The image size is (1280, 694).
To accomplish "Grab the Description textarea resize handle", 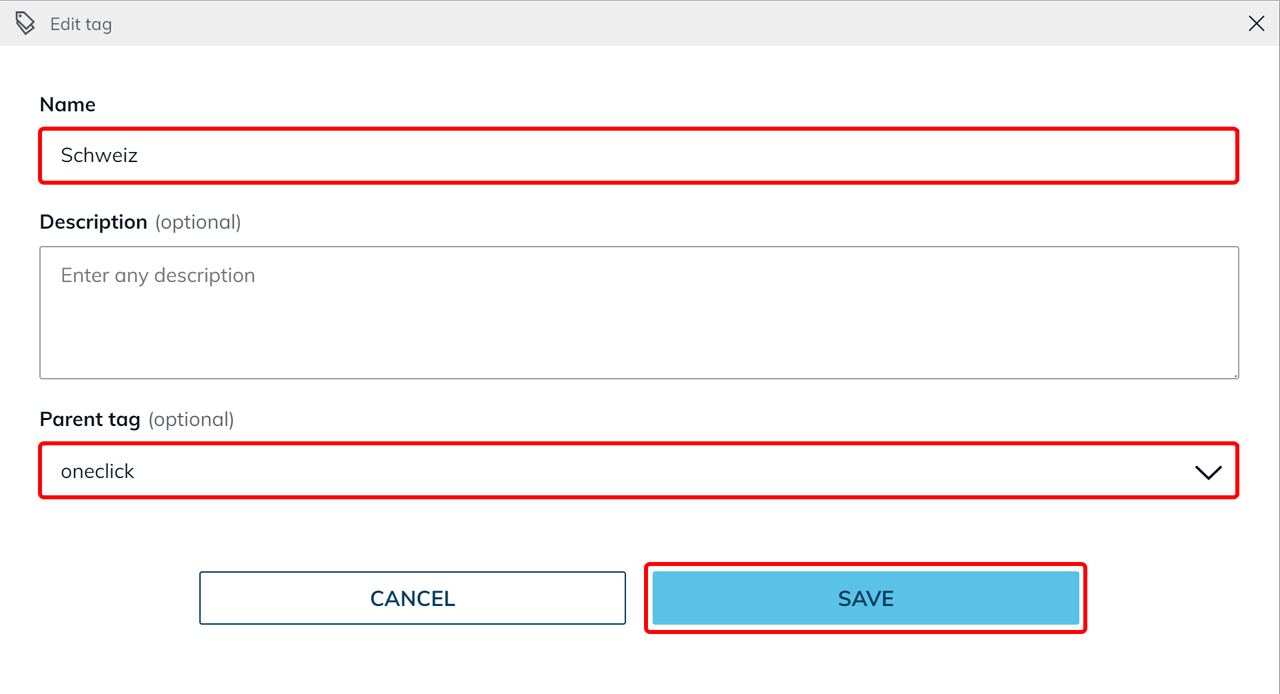I will [1234, 374].
